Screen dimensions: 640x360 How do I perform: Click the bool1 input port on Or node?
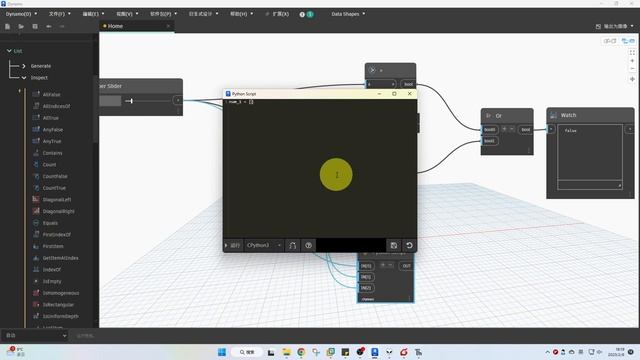(x=489, y=141)
